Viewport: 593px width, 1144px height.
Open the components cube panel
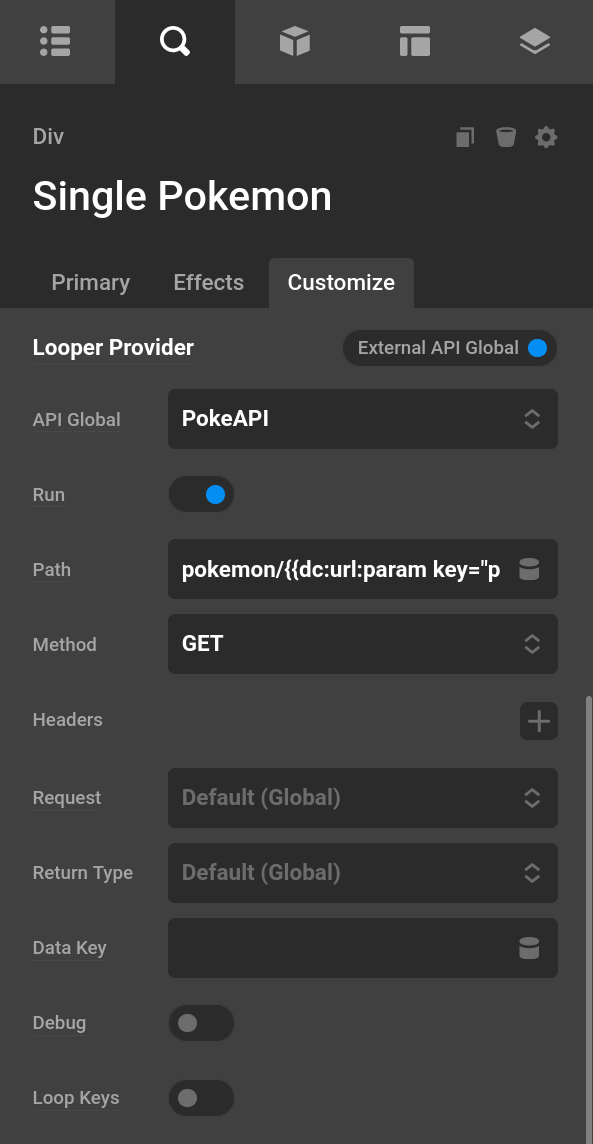294,41
